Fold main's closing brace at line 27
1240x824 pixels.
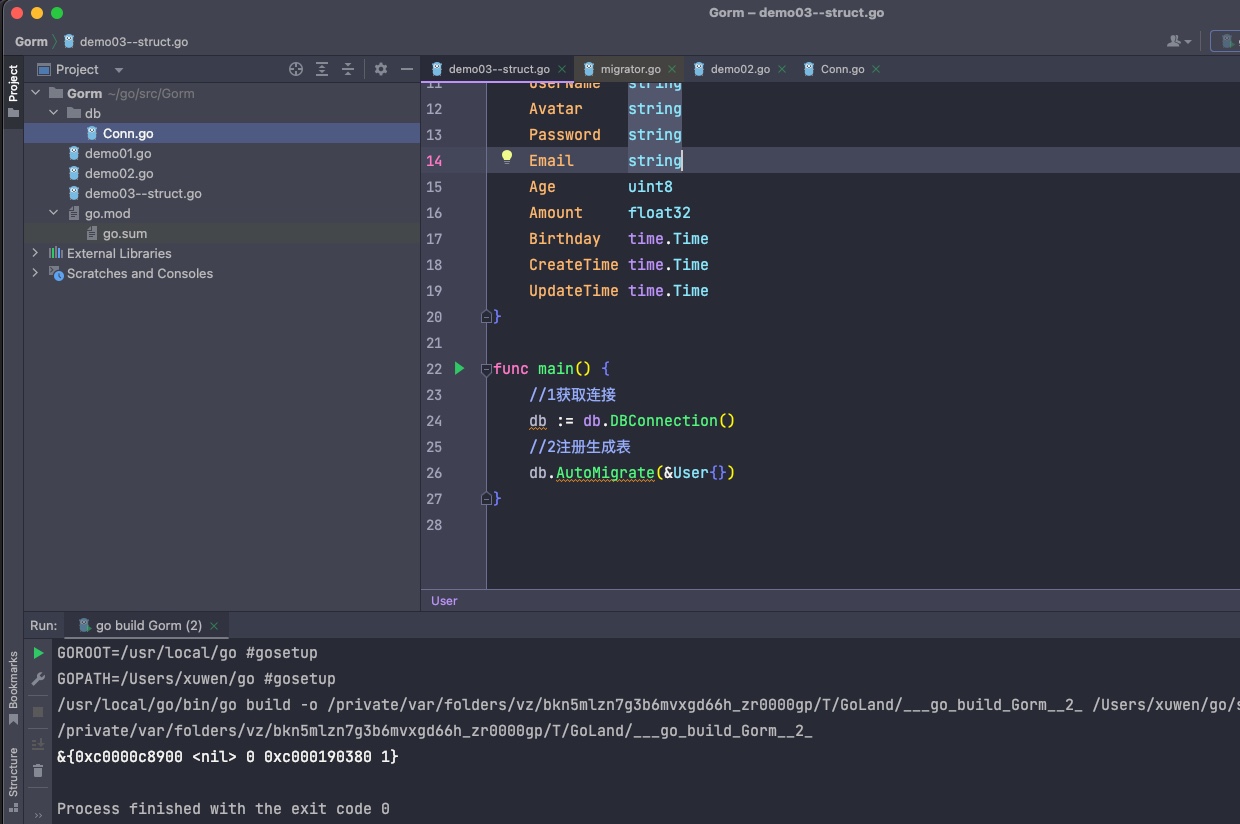click(487, 498)
